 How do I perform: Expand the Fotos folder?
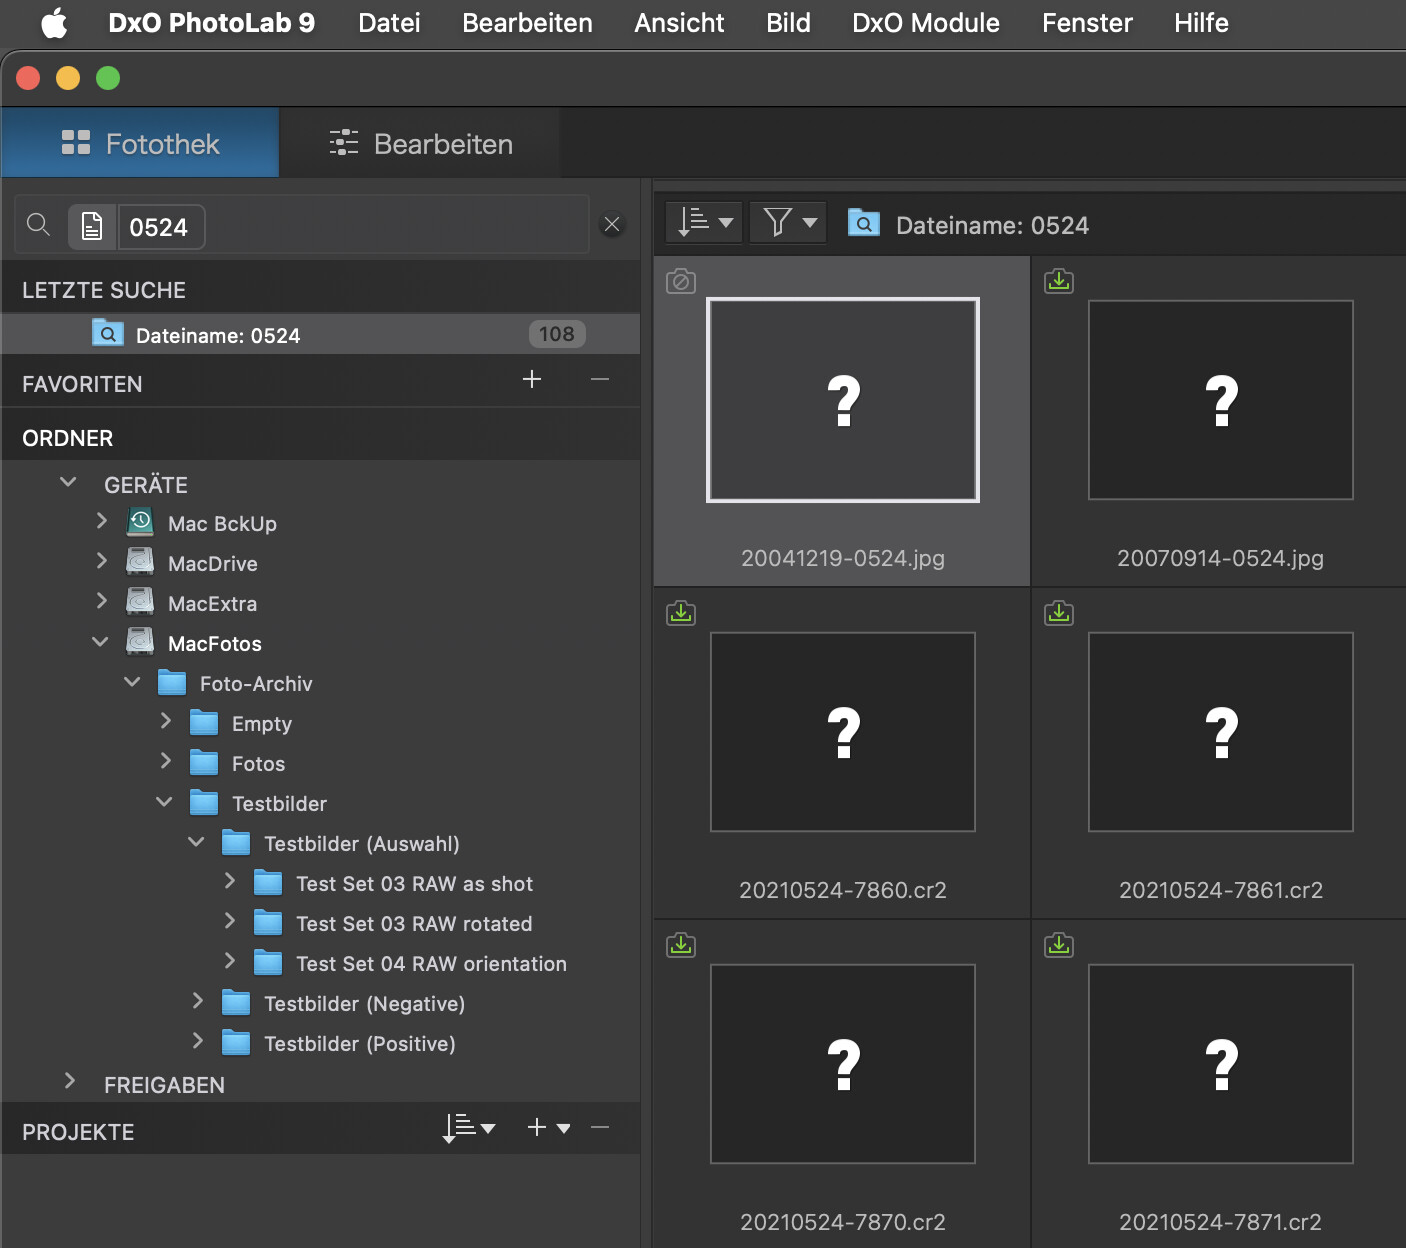(x=166, y=762)
